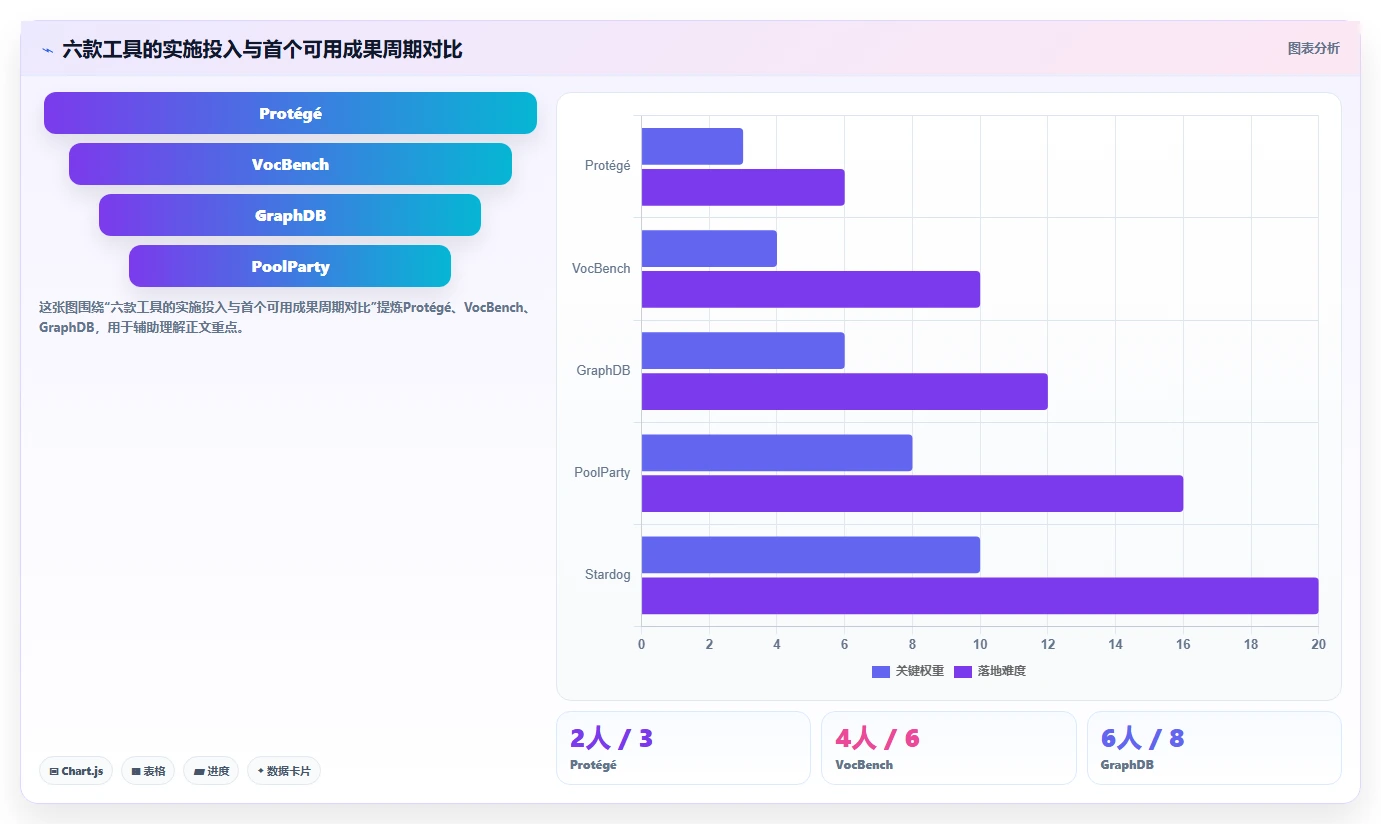1381x824 pixels.
Task: Click the 数据卡片 tag chip
Action: (284, 771)
